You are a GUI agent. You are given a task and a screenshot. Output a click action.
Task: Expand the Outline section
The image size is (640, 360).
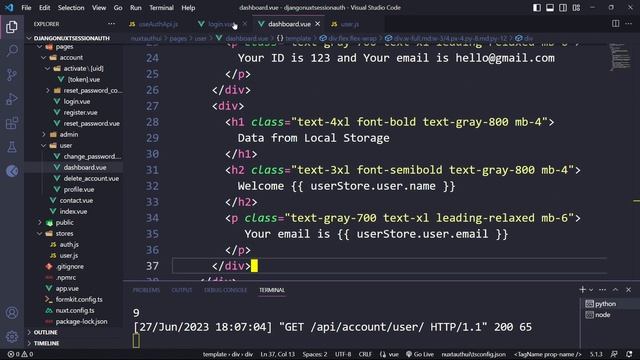coord(45,332)
